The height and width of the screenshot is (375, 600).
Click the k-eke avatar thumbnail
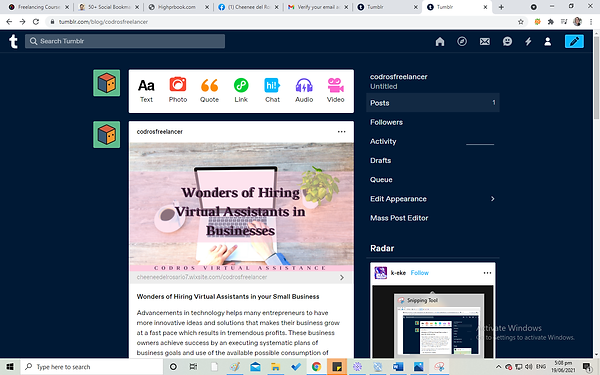click(380, 273)
